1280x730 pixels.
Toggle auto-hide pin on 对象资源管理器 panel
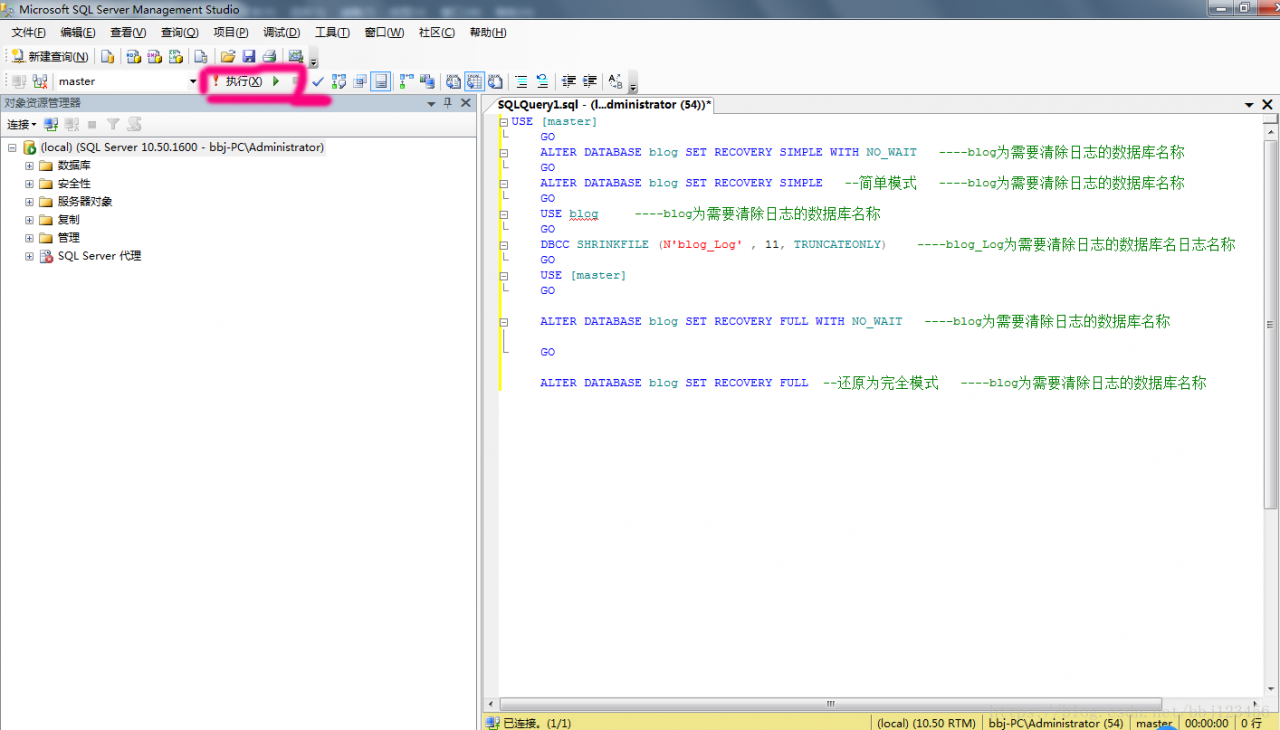448,103
